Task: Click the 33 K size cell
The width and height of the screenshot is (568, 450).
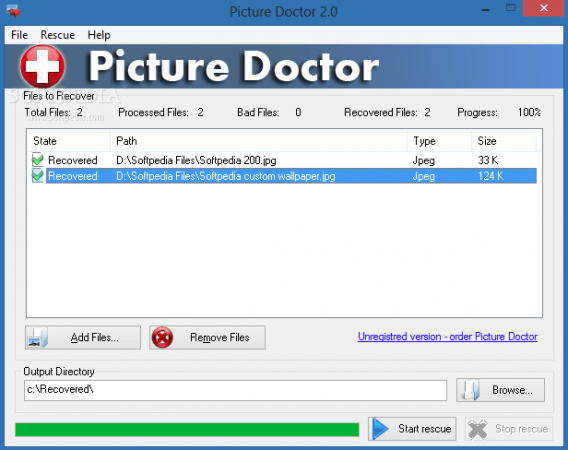Action: (488, 160)
